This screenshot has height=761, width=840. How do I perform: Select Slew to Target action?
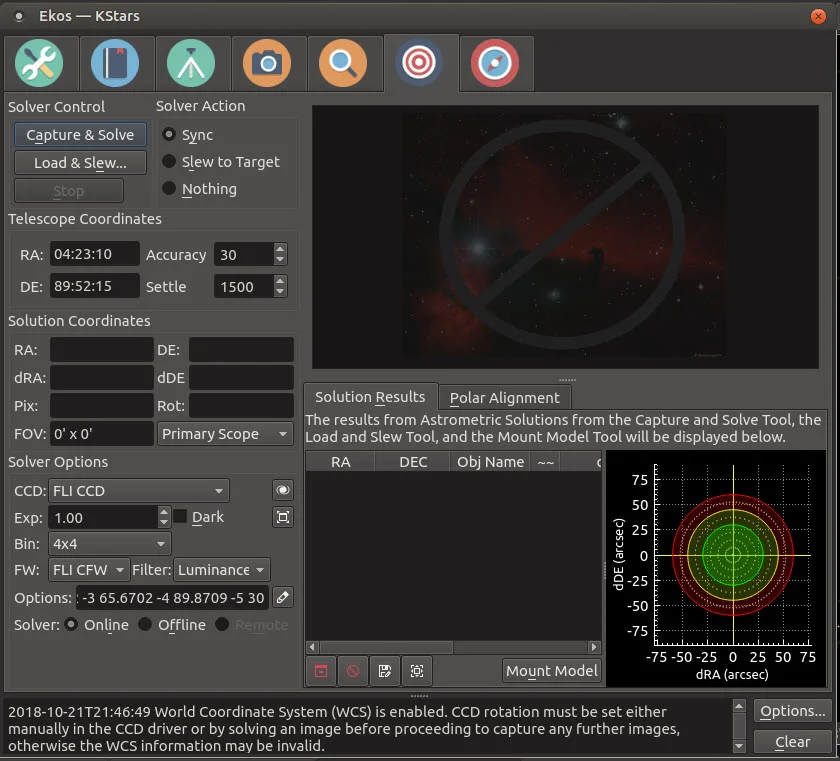(x=169, y=161)
